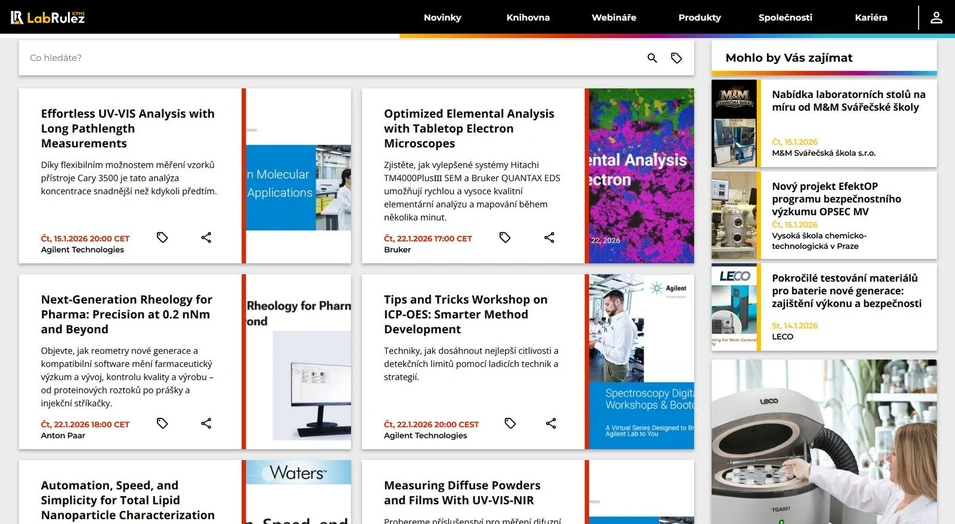Viewport: 955px width, 524px height.
Task: Click the search magnifier icon
Action: click(652, 58)
